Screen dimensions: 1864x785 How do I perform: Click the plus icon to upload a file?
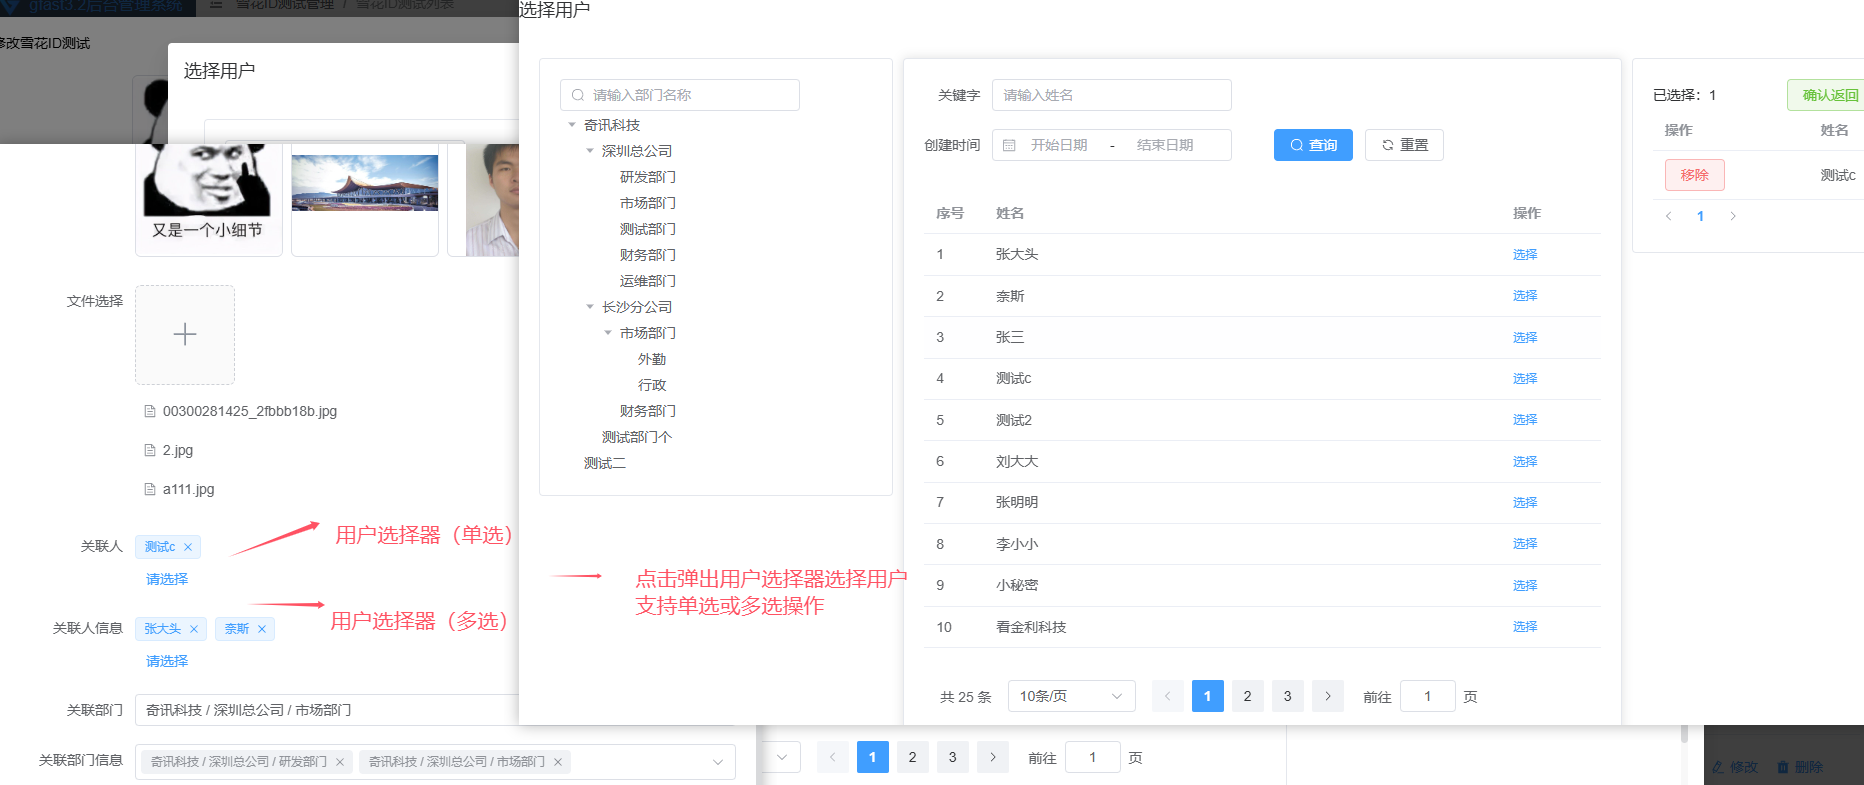tap(185, 334)
